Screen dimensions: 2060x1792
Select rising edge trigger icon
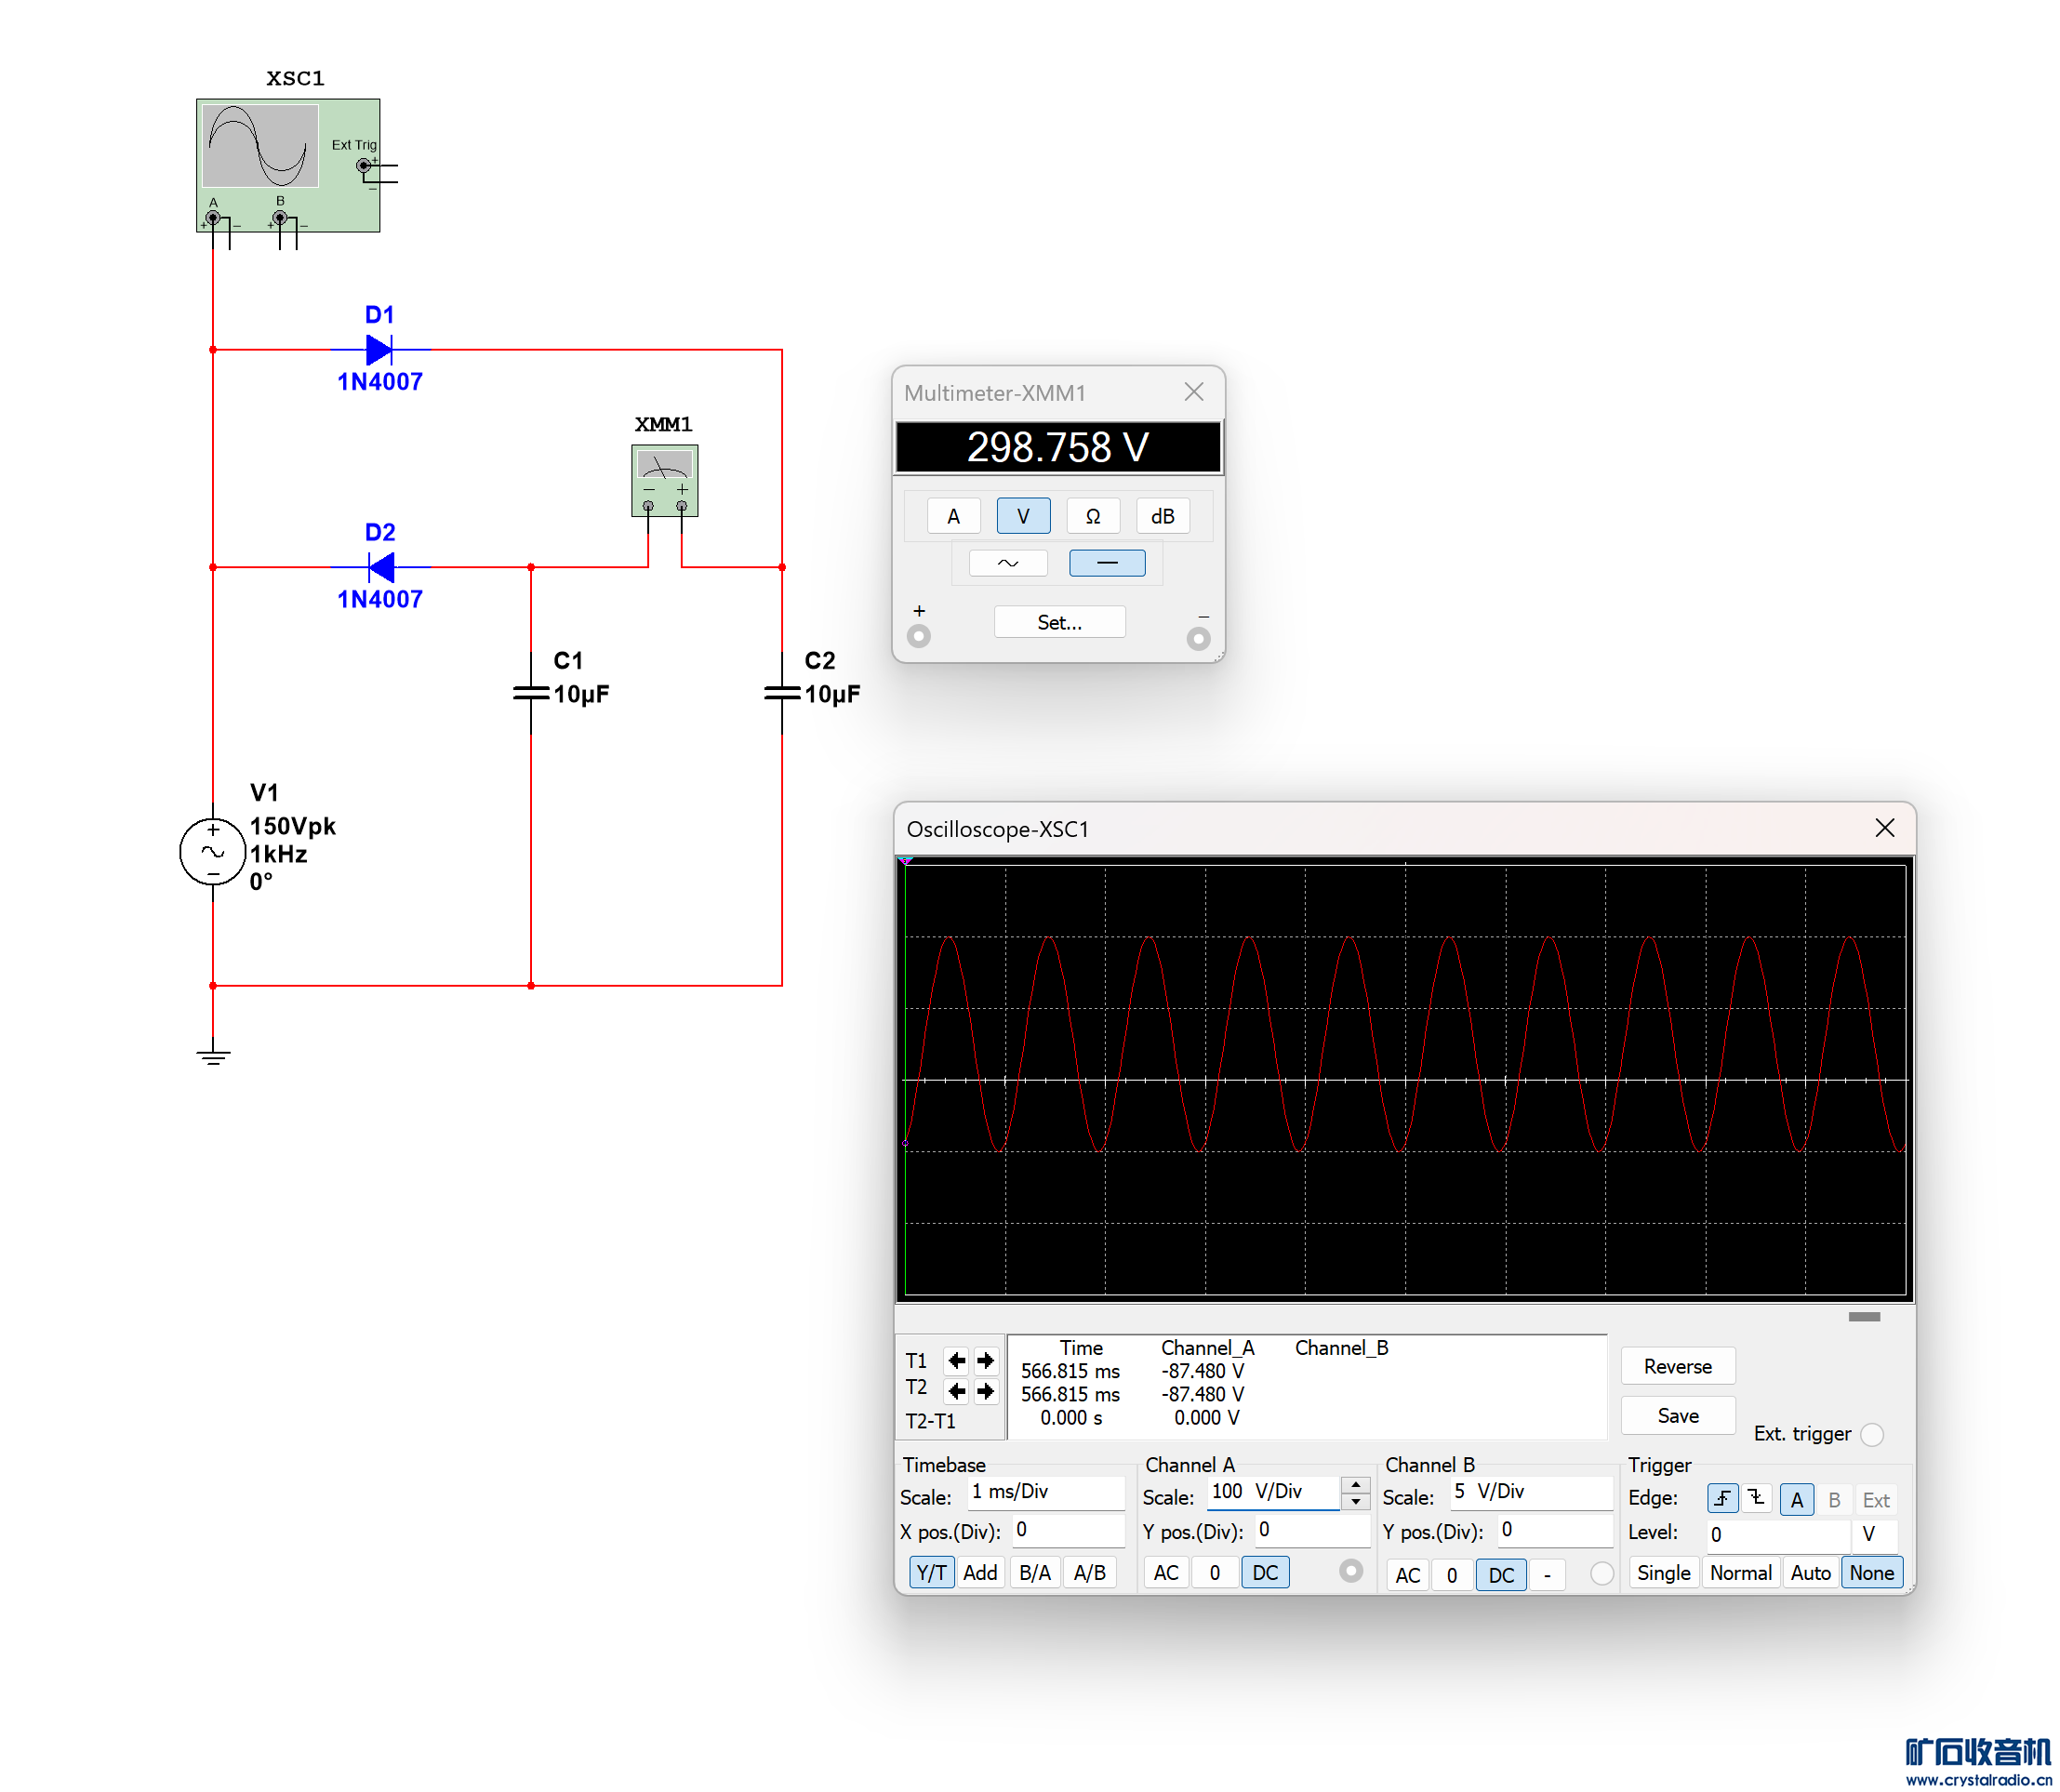(x=1722, y=1498)
